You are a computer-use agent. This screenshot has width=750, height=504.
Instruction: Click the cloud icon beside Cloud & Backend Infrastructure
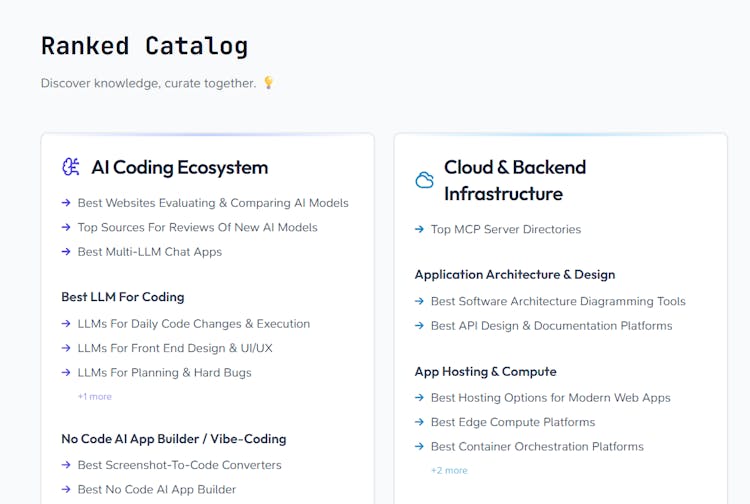tap(424, 180)
